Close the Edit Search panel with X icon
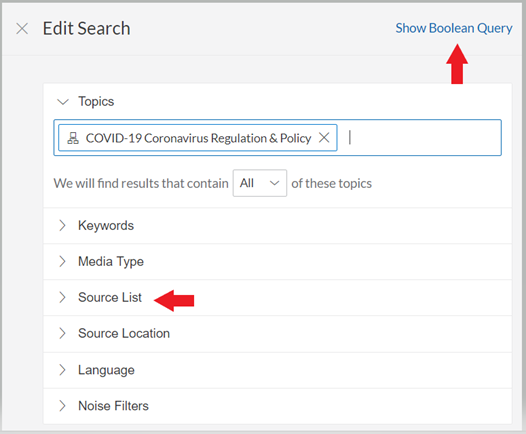This screenshot has width=526, height=434. 22,29
